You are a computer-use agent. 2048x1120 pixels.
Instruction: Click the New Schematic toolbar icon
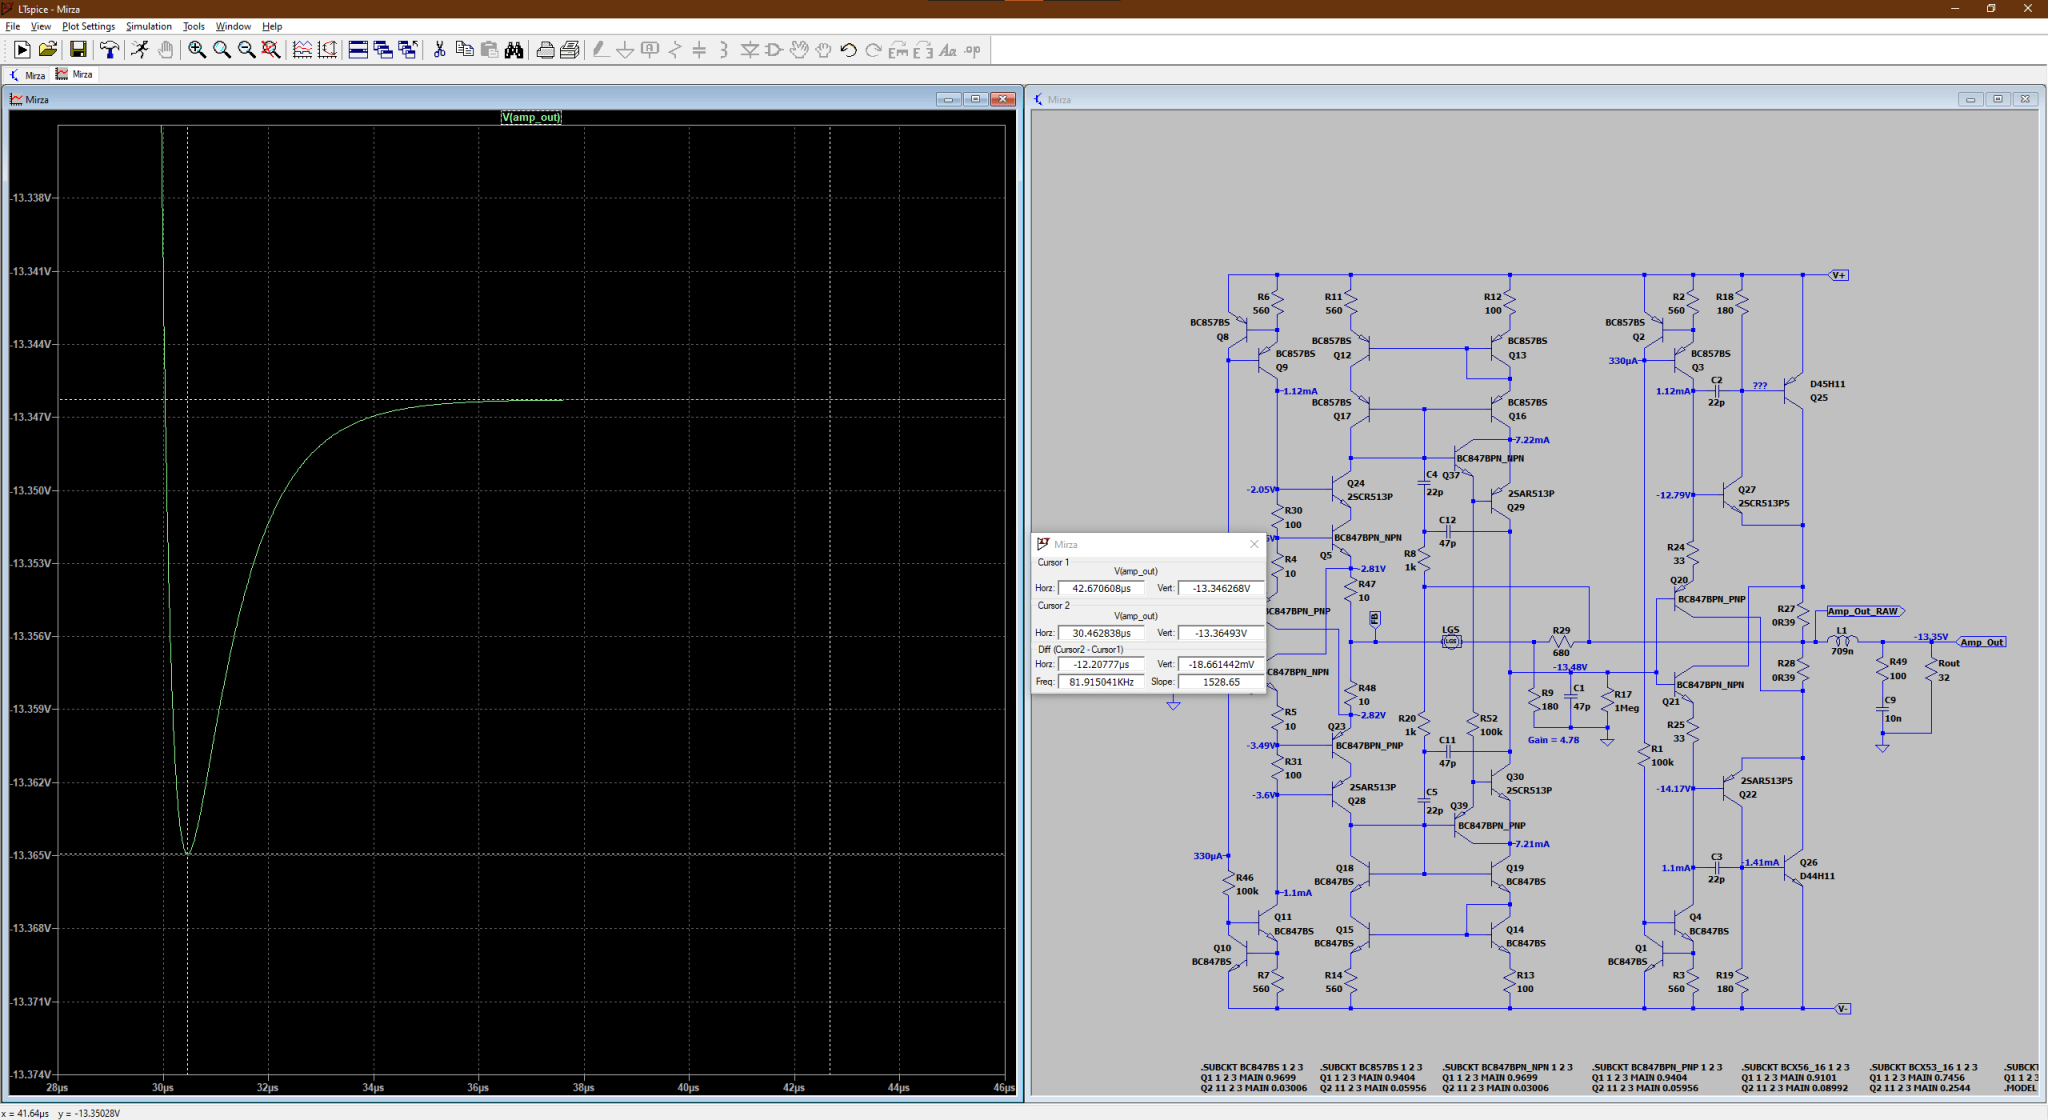(x=22, y=50)
